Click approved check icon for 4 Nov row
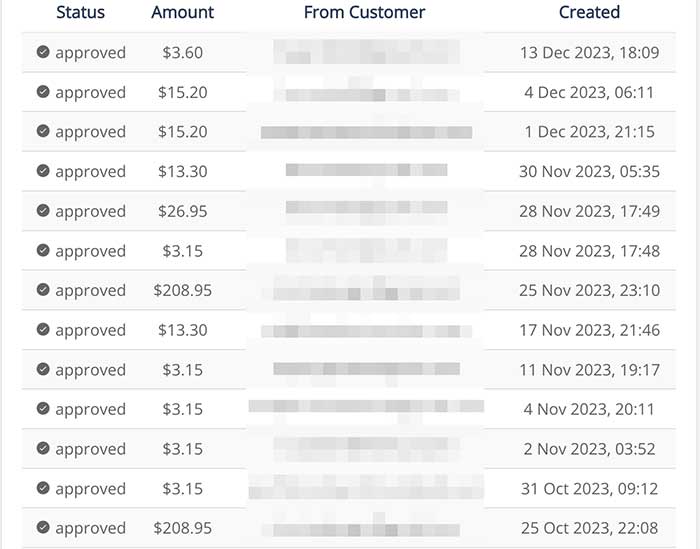700x549 pixels. (x=43, y=408)
